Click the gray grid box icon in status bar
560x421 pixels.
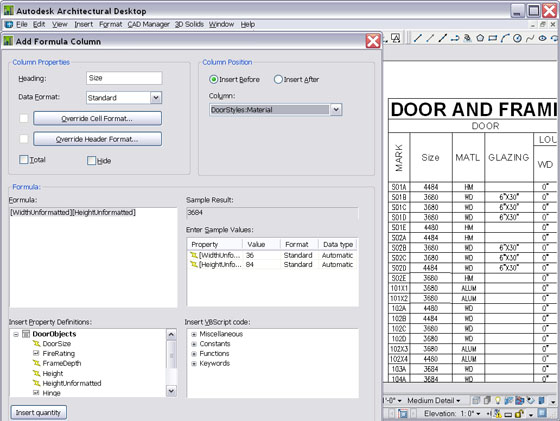476,401
